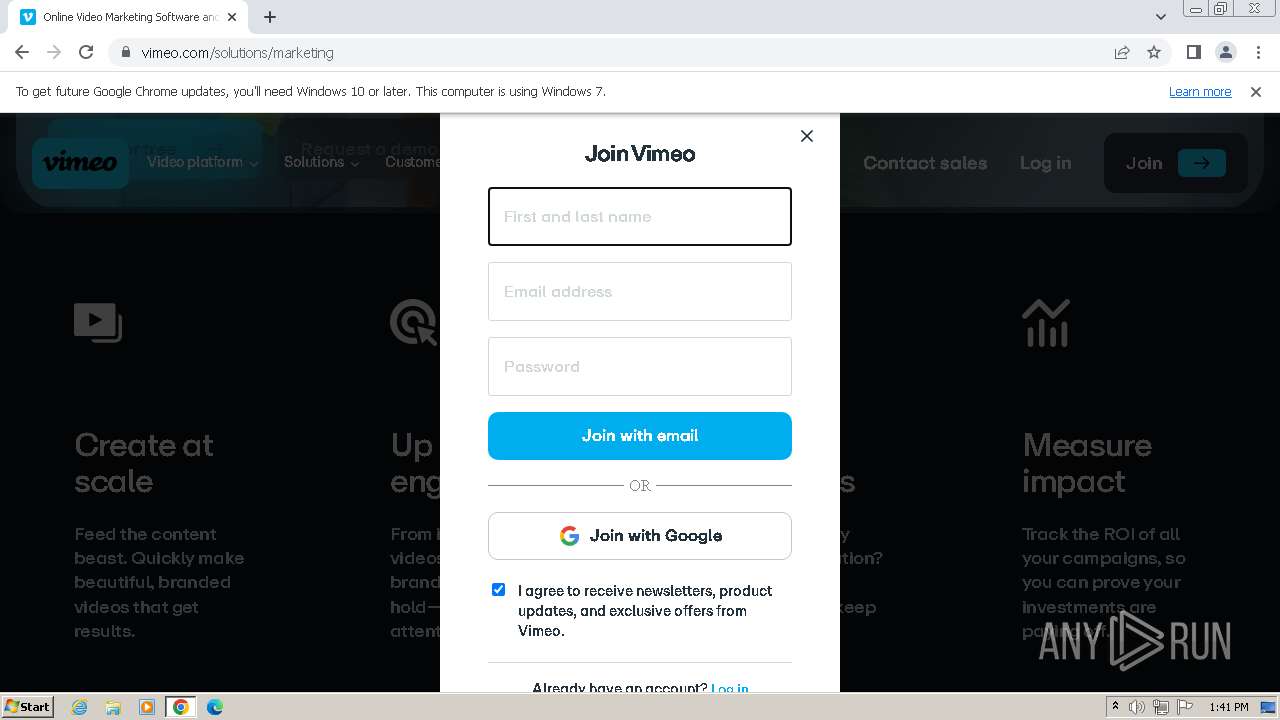Viewport: 1280px width, 720px height.
Task: Switch to Chrome in the taskbar
Action: tap(181, 707)
